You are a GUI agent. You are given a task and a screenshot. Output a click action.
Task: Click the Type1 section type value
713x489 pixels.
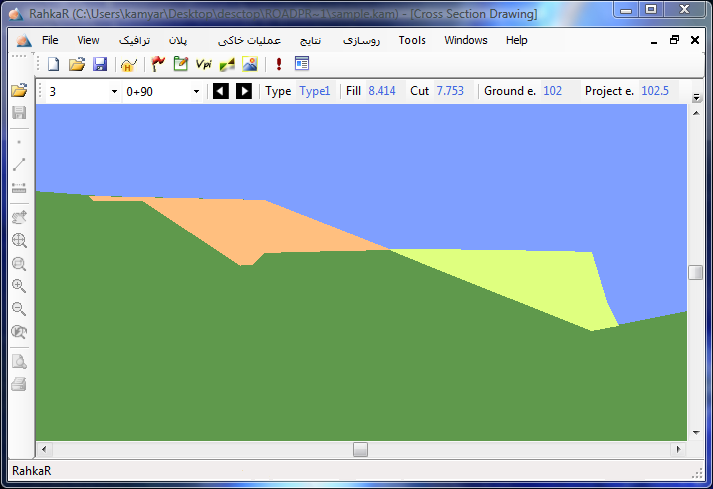pos(315,91)
